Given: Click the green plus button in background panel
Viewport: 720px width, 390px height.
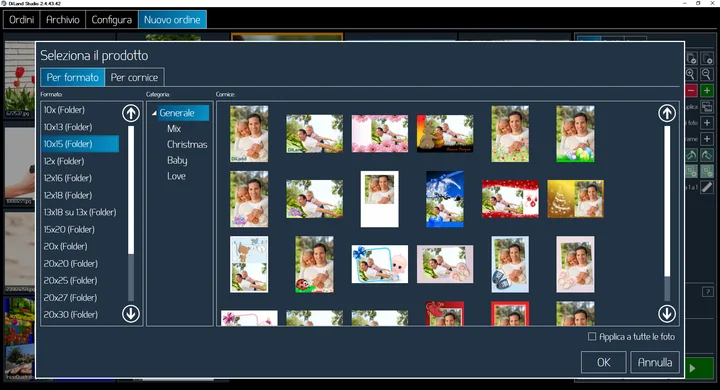Looking at the screenshot, I should [x=707, y=90].
